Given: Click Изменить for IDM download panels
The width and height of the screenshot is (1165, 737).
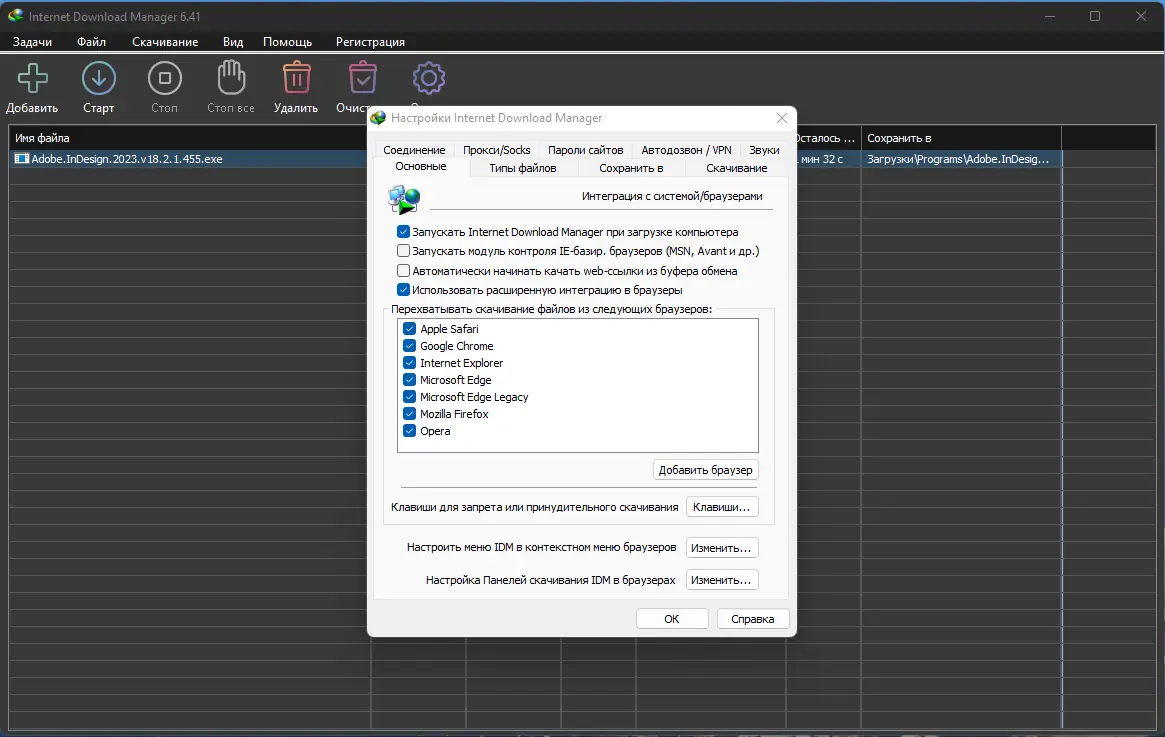Looking at the screenshot, I should point(721,579).
